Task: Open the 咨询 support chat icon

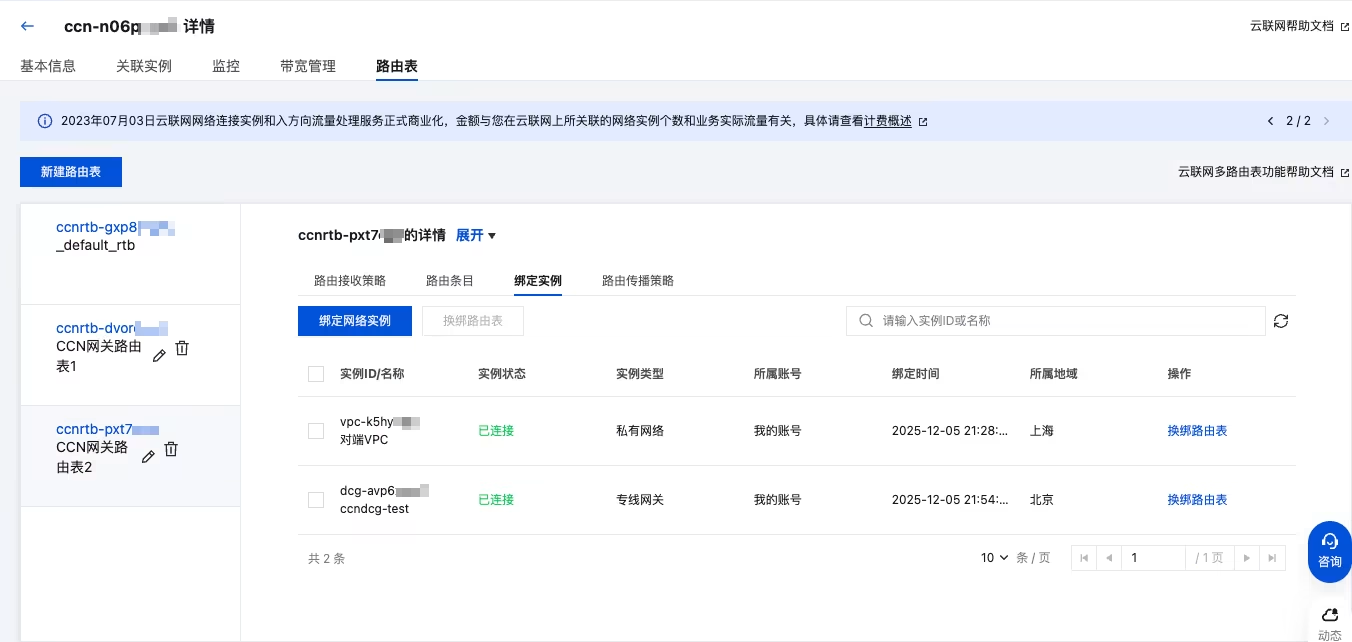Action: click(x=1329, y=550)
